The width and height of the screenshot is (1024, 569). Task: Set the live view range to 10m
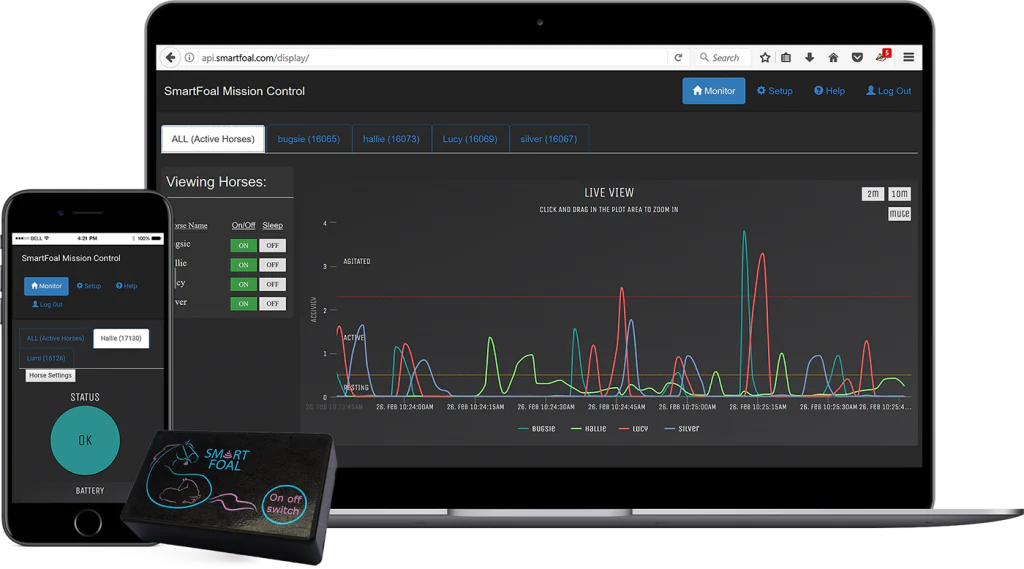click(x=899, y=194)
